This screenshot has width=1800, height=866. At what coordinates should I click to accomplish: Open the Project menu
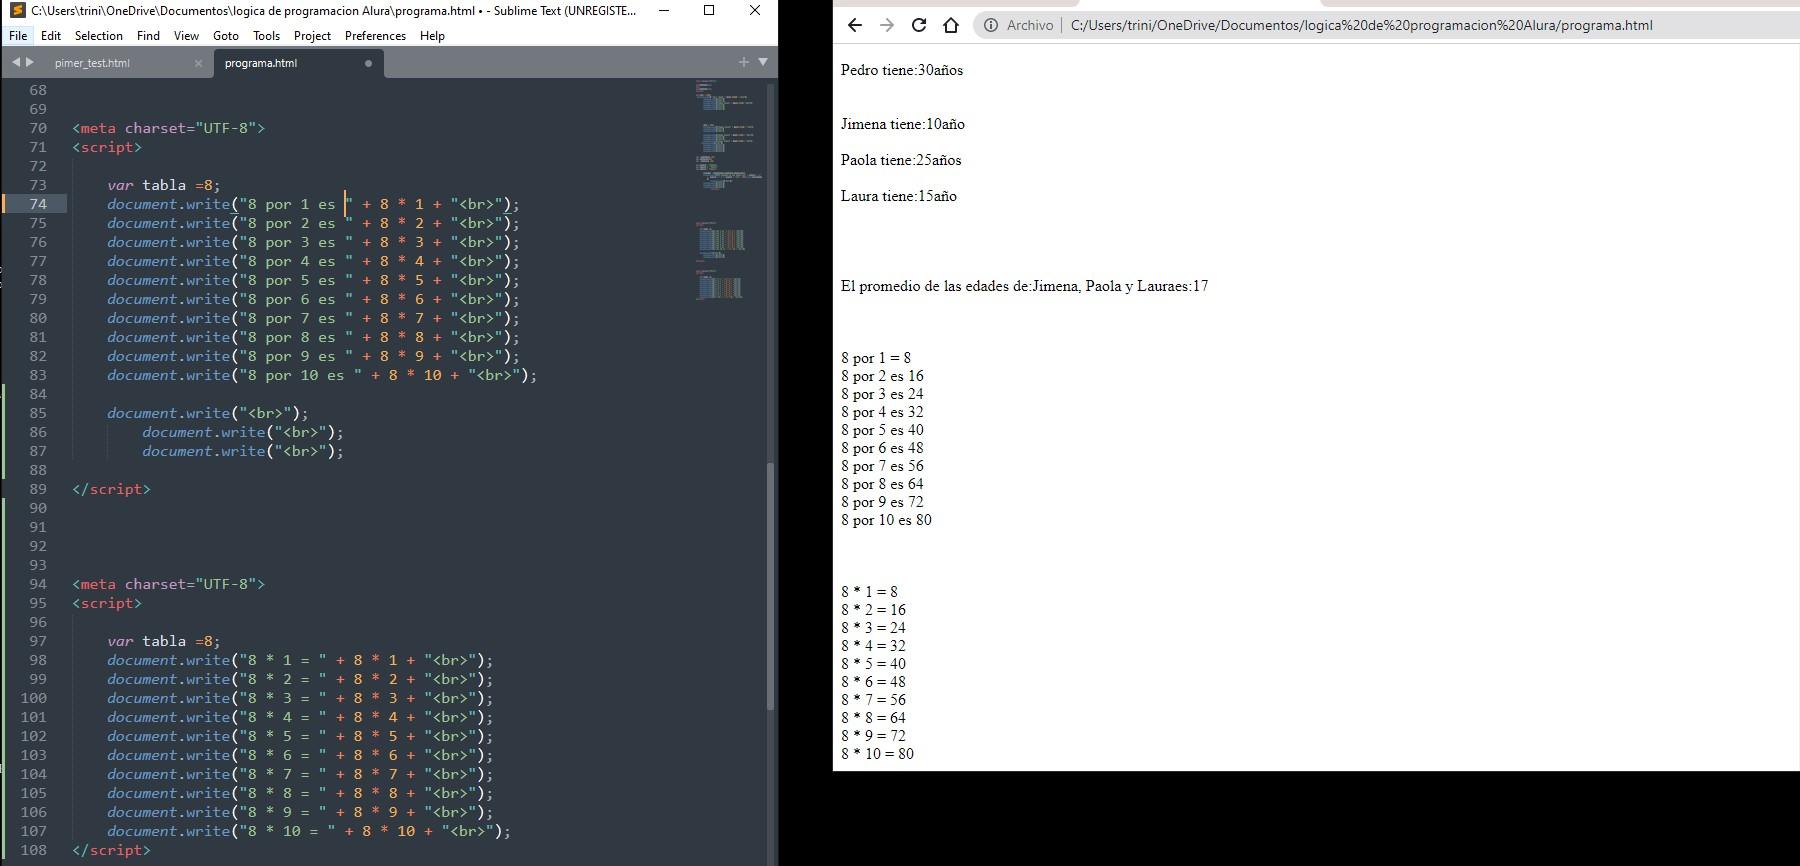click(312, 35)
